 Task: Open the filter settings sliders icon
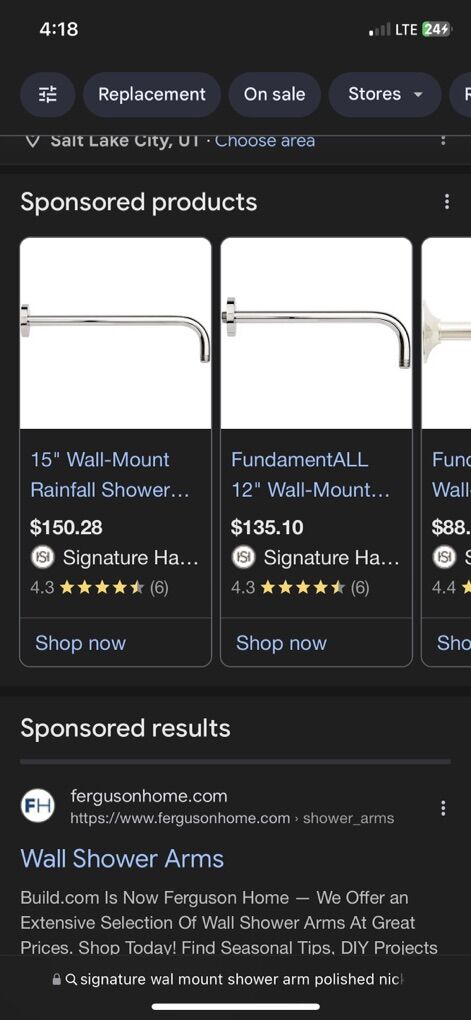coord(47,95)
